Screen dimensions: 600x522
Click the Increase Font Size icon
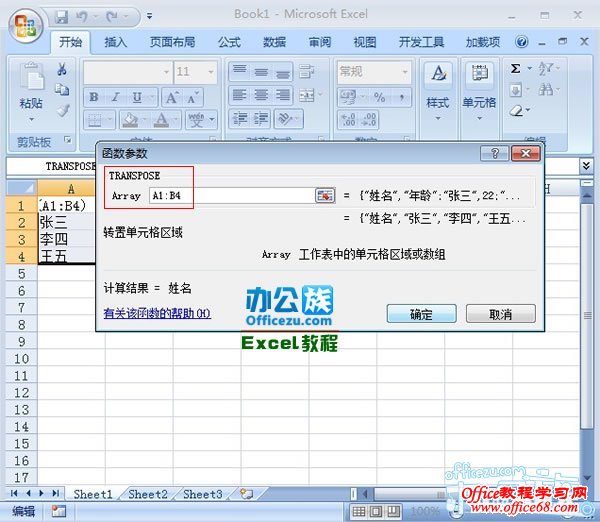[171, 98]
